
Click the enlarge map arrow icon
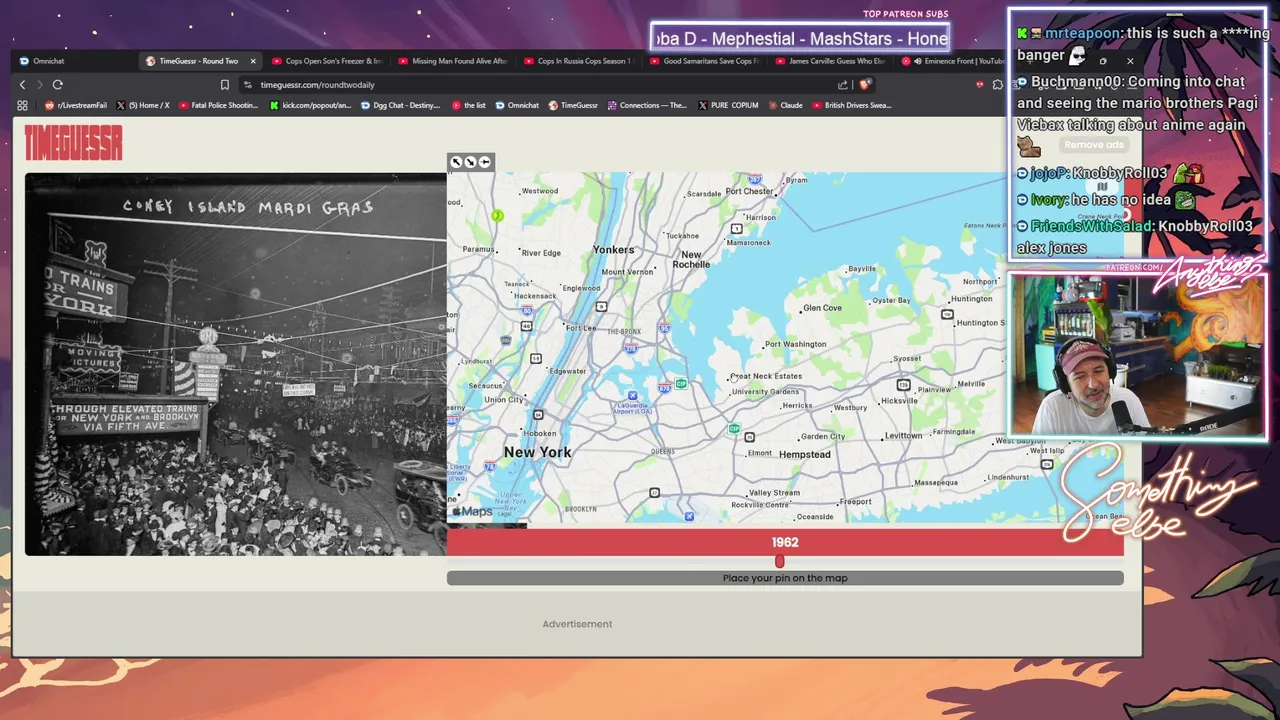(456, 162)
